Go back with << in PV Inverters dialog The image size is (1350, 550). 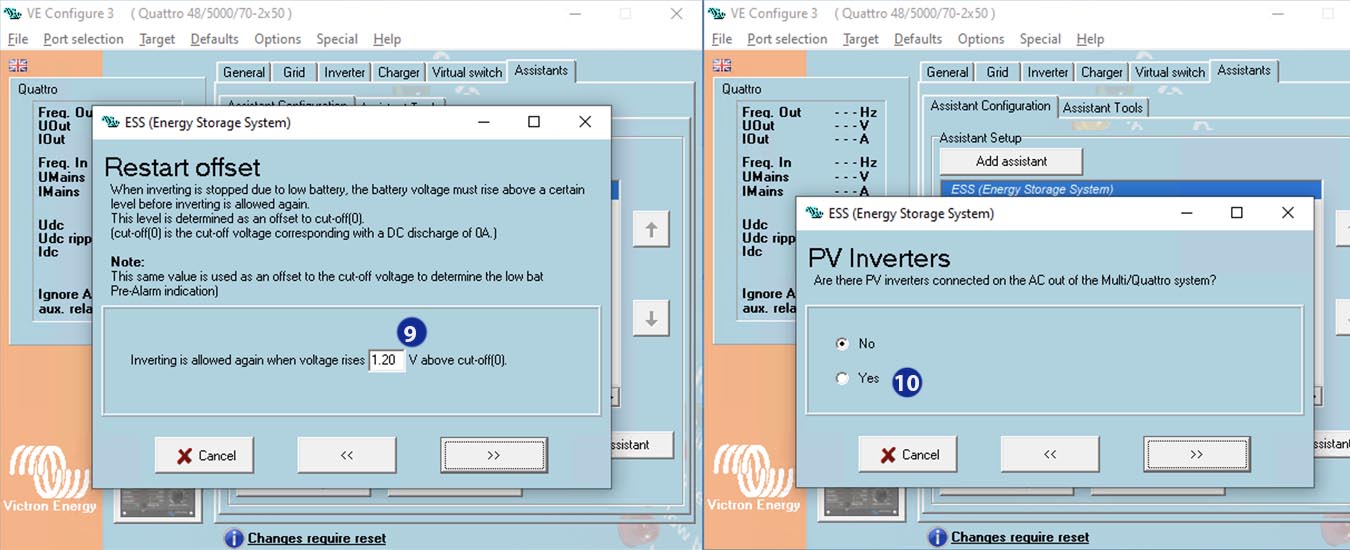point(1050,454)
